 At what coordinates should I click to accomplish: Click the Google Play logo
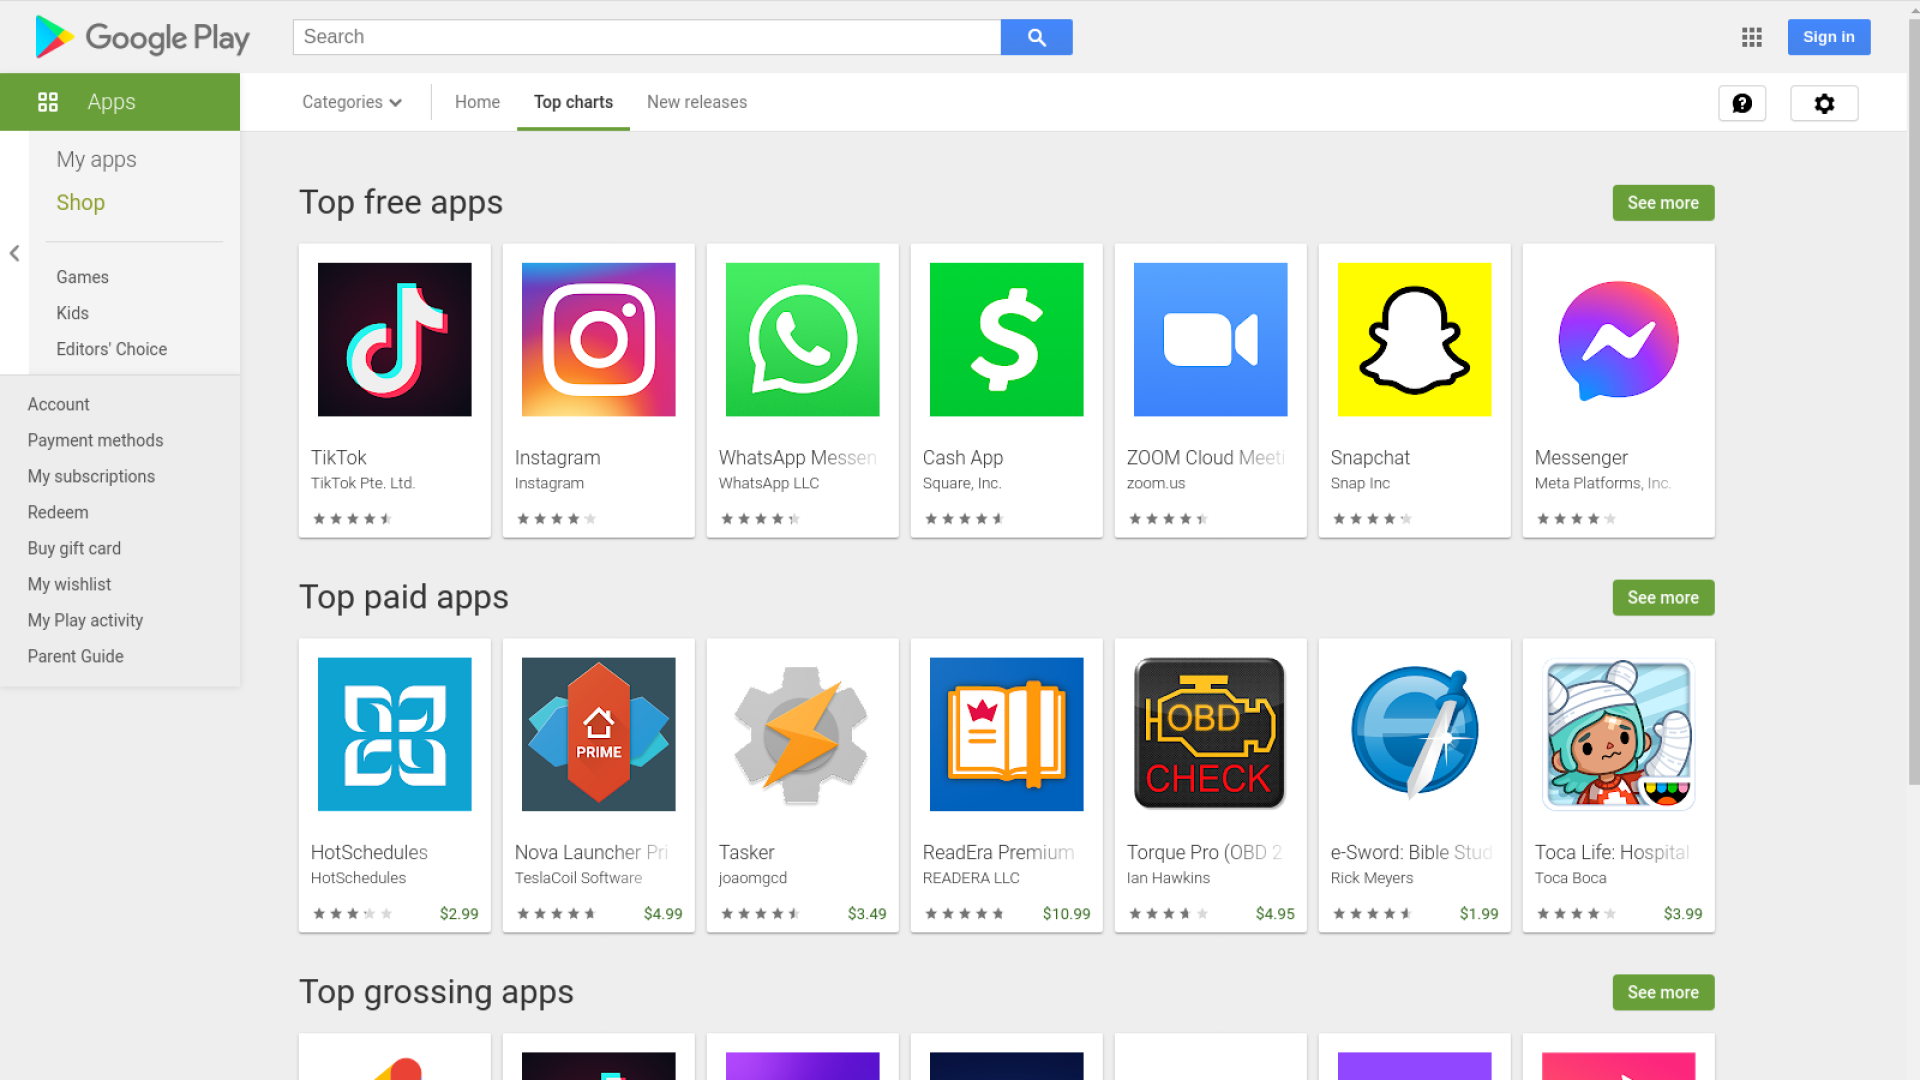point(142,37)
